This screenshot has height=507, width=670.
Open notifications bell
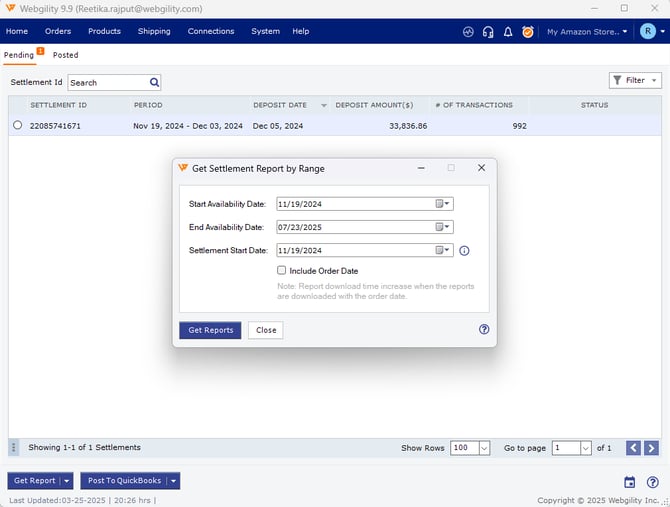pos(508,32)
